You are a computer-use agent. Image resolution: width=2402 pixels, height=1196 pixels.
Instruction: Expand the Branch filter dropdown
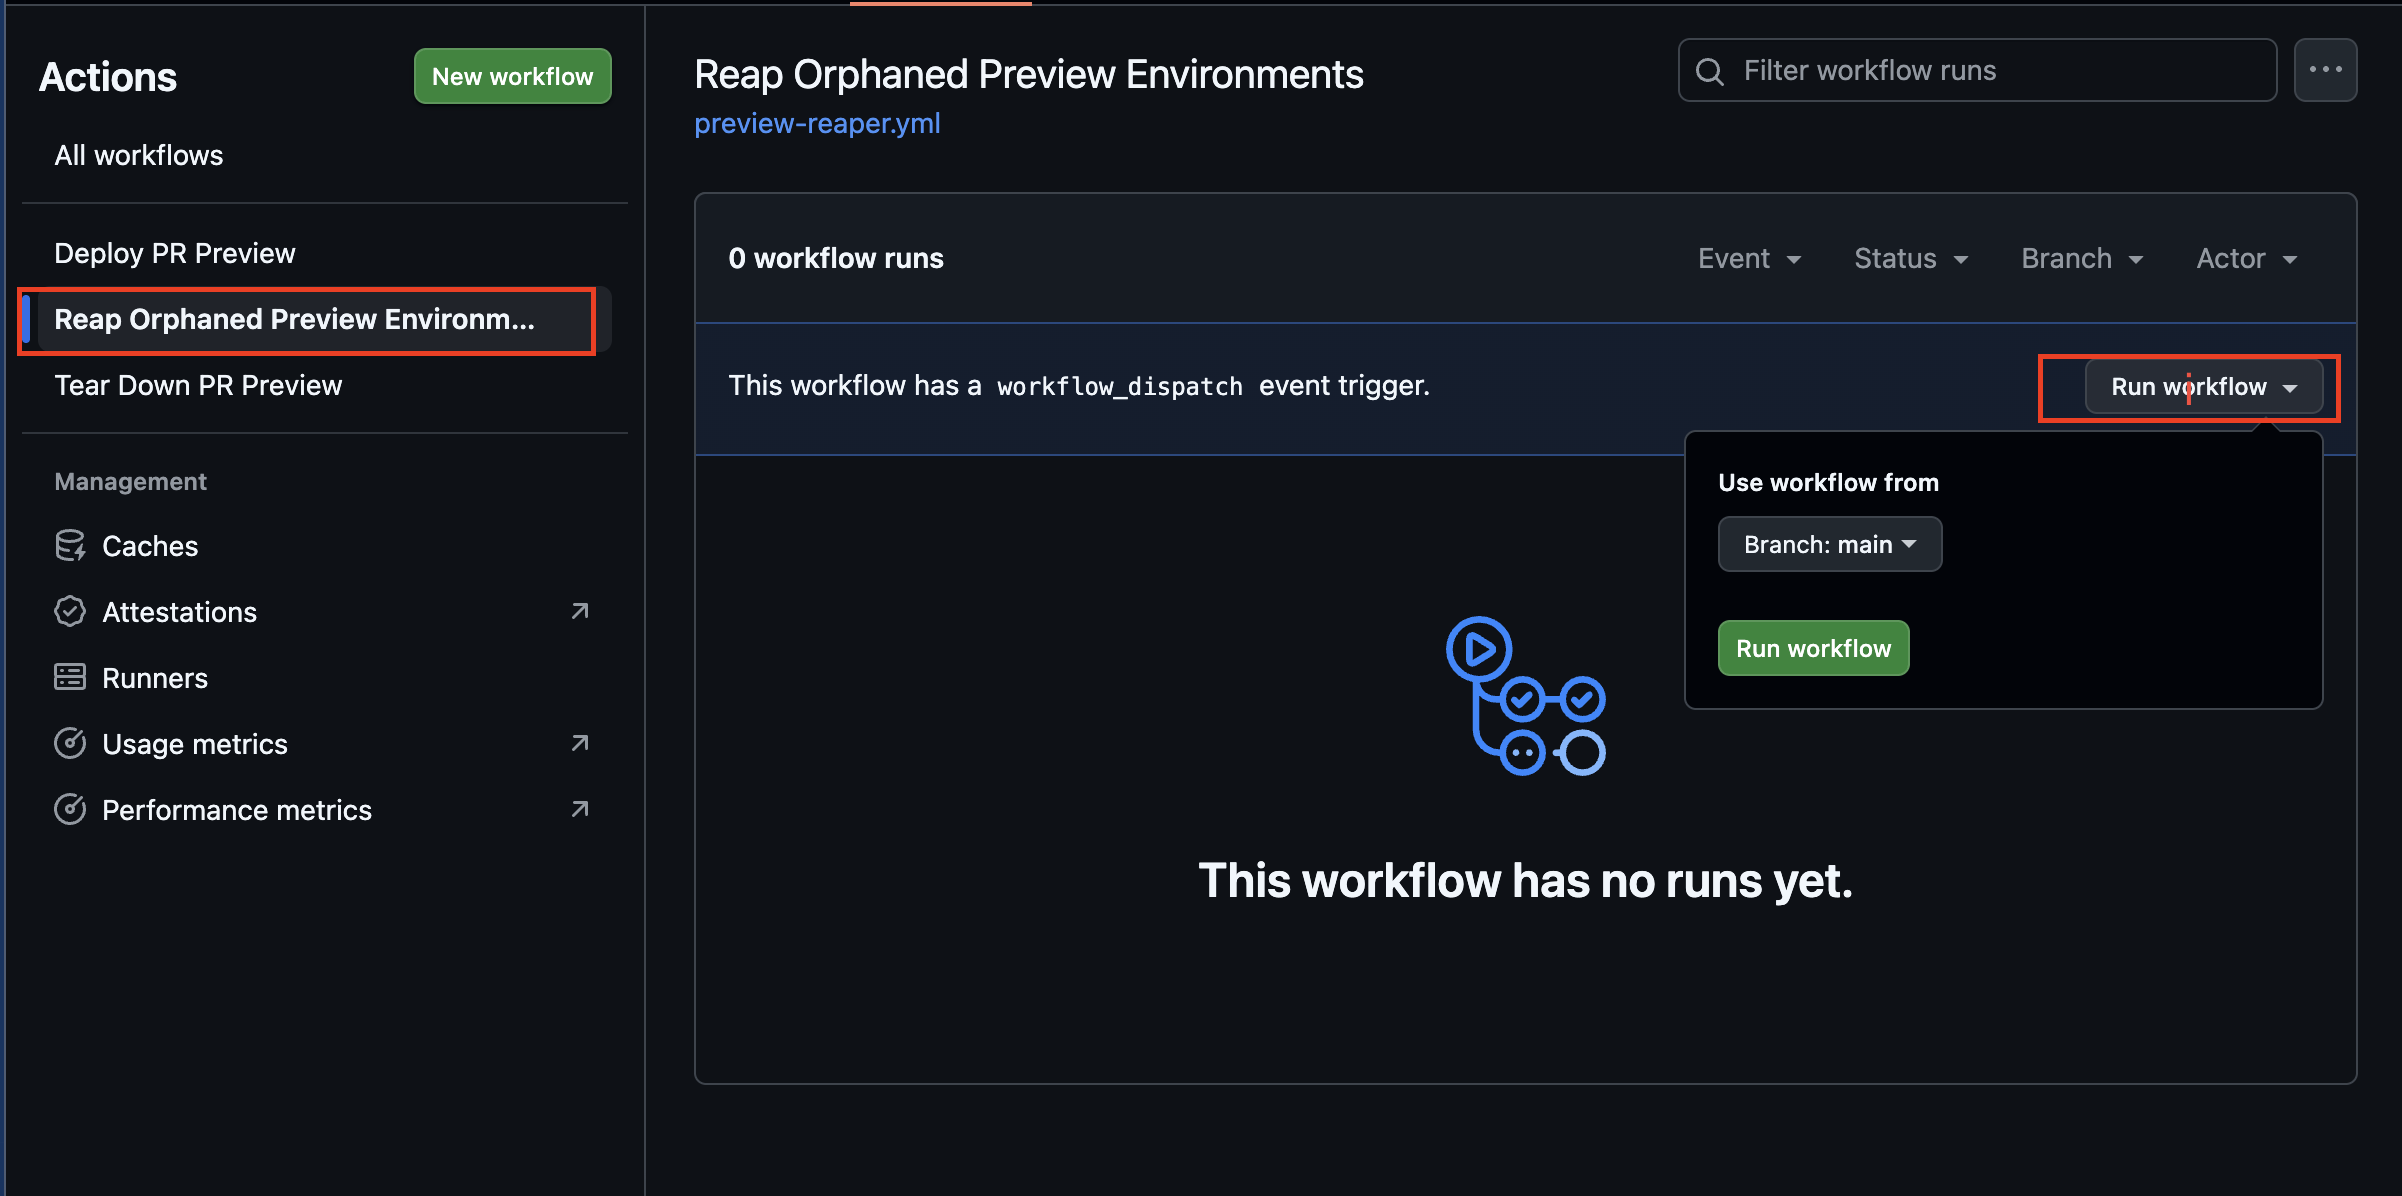[x=2082, y=259]
